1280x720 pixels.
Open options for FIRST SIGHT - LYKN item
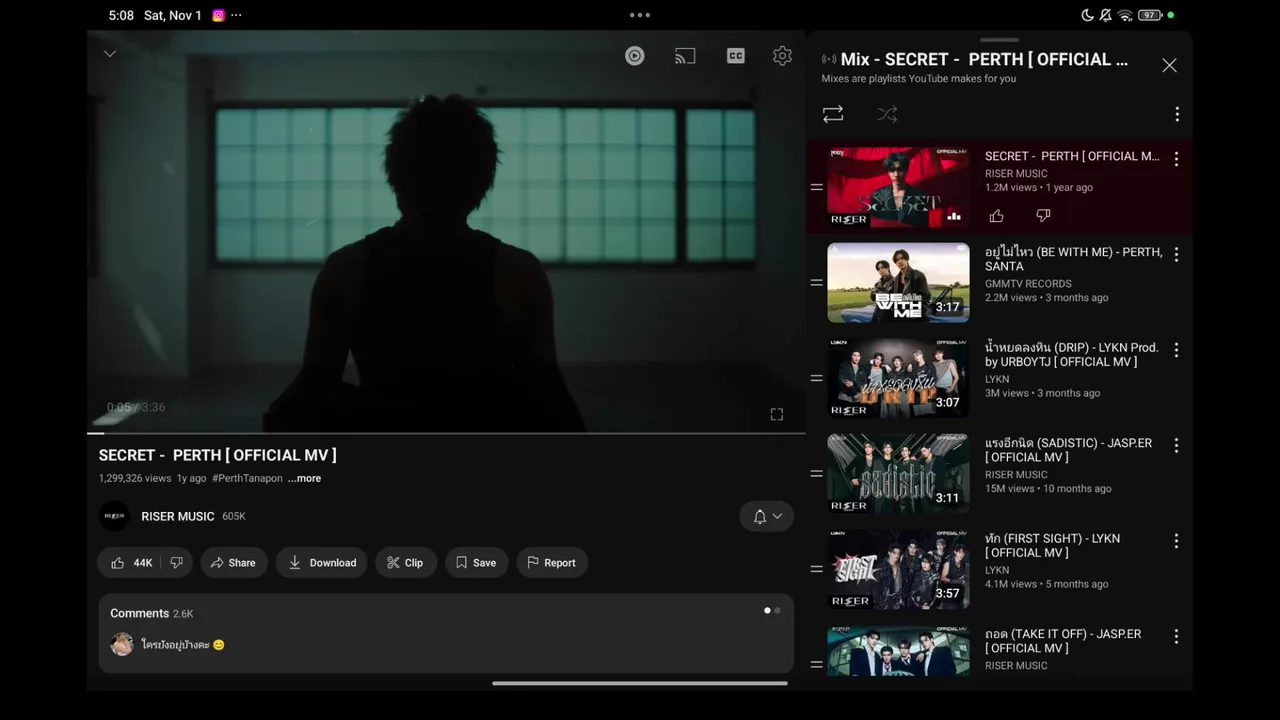tap(1176, 541)
